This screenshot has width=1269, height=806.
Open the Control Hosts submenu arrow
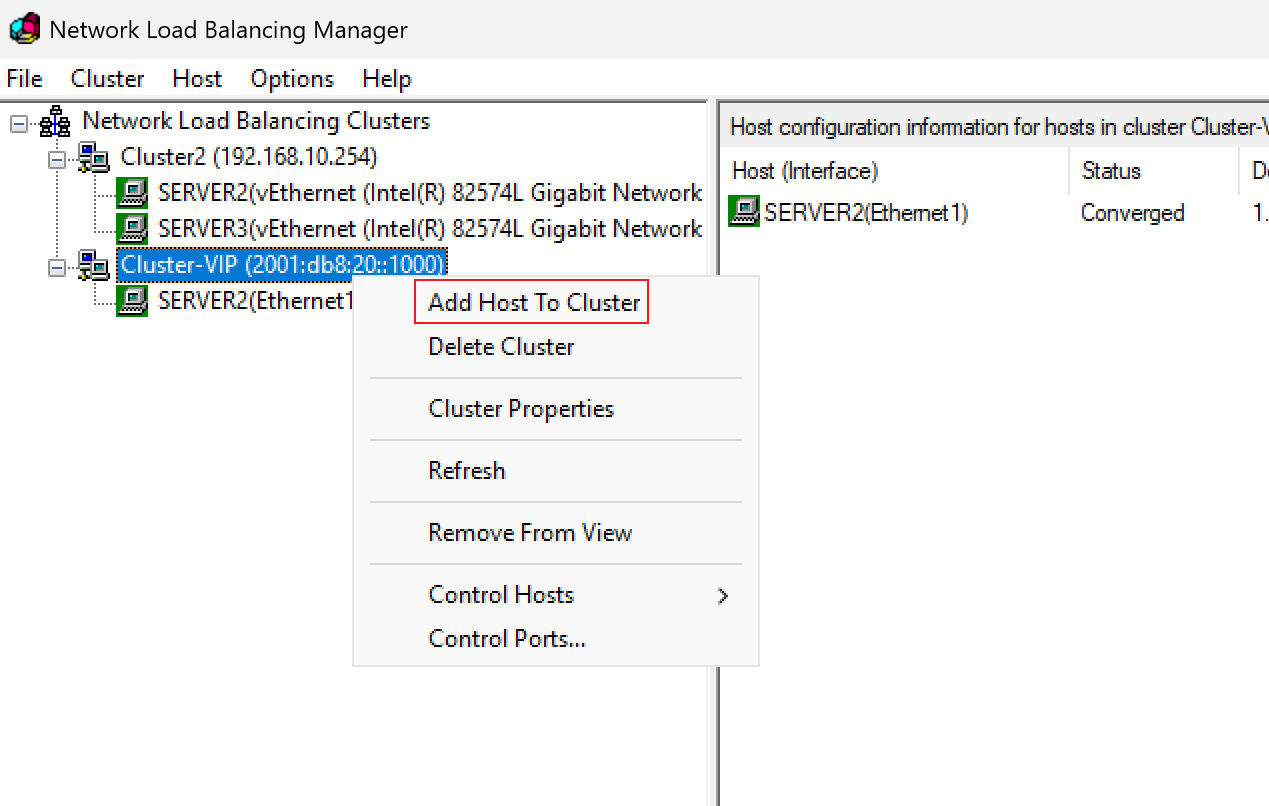click(723, 596)
